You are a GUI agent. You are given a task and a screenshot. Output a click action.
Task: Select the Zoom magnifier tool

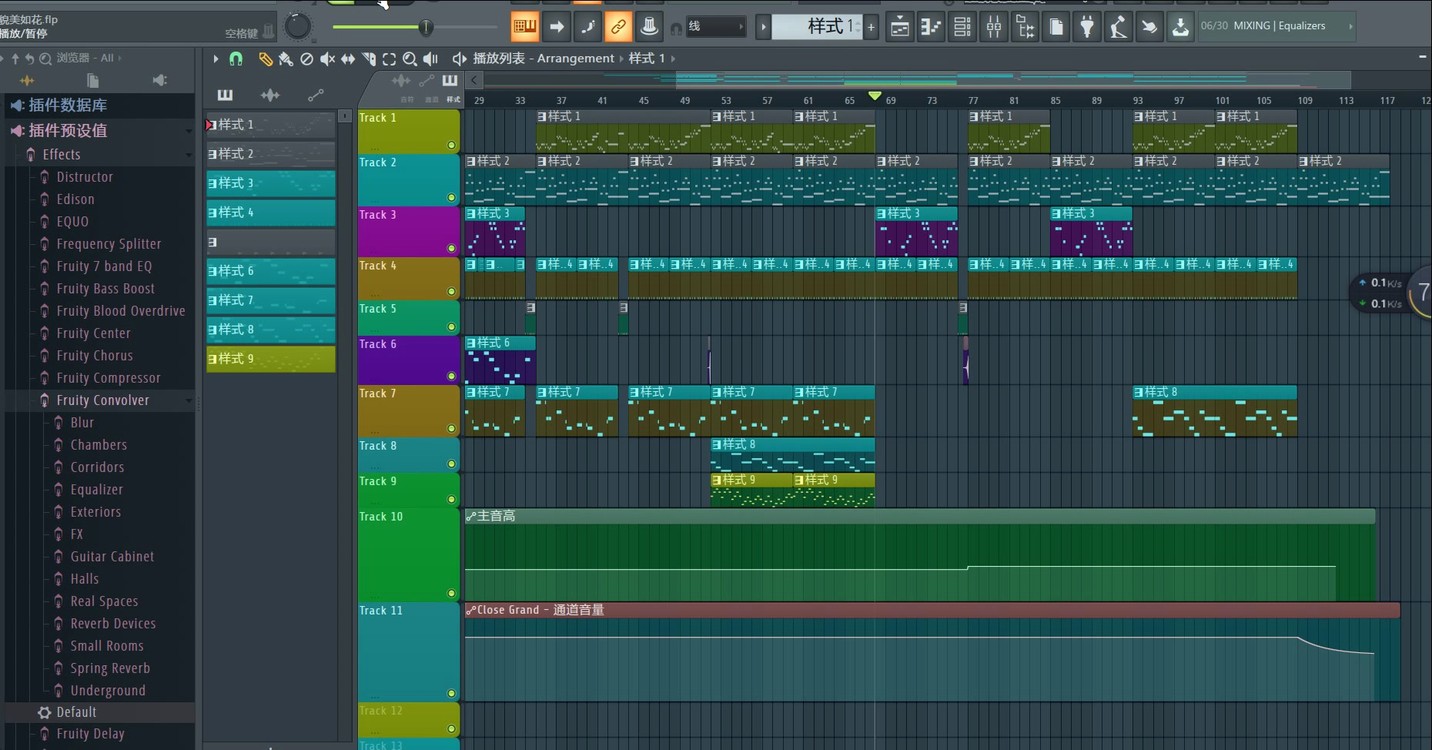[x=409, y=60]
